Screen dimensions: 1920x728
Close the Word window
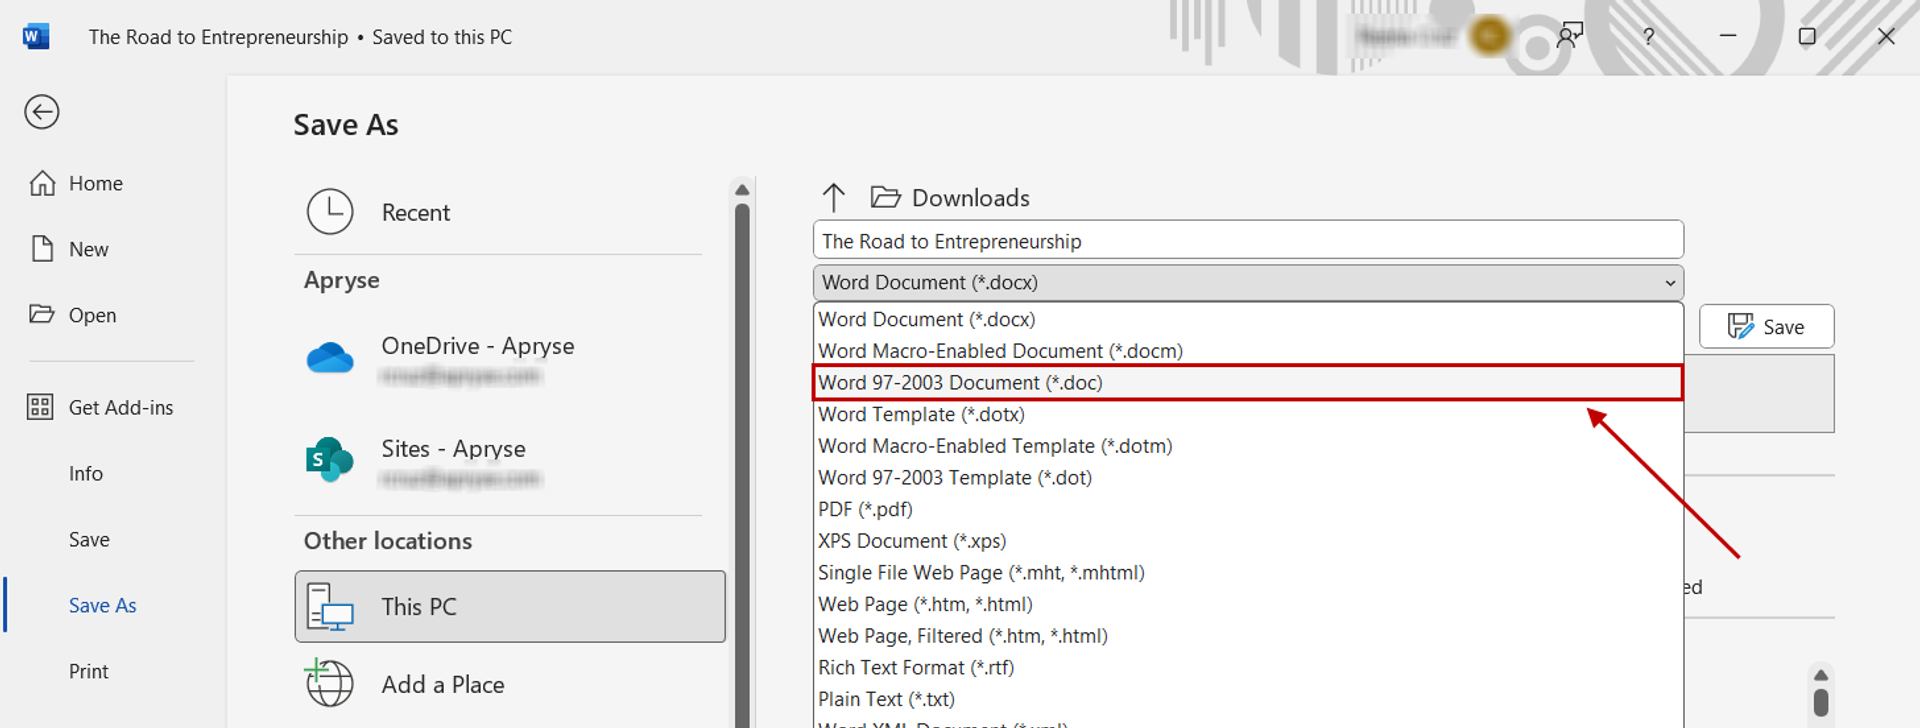(x=1886, y=36)
